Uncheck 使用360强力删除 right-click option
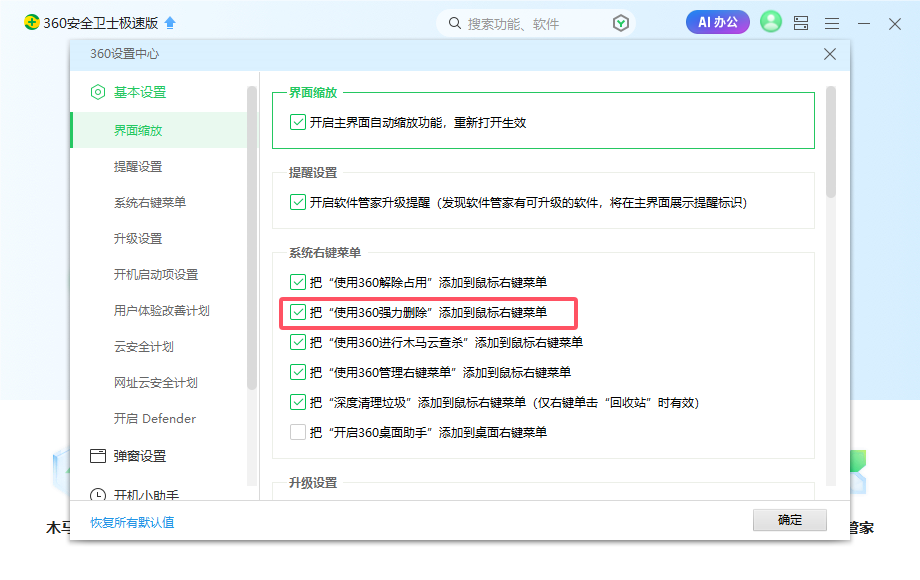 297,312
